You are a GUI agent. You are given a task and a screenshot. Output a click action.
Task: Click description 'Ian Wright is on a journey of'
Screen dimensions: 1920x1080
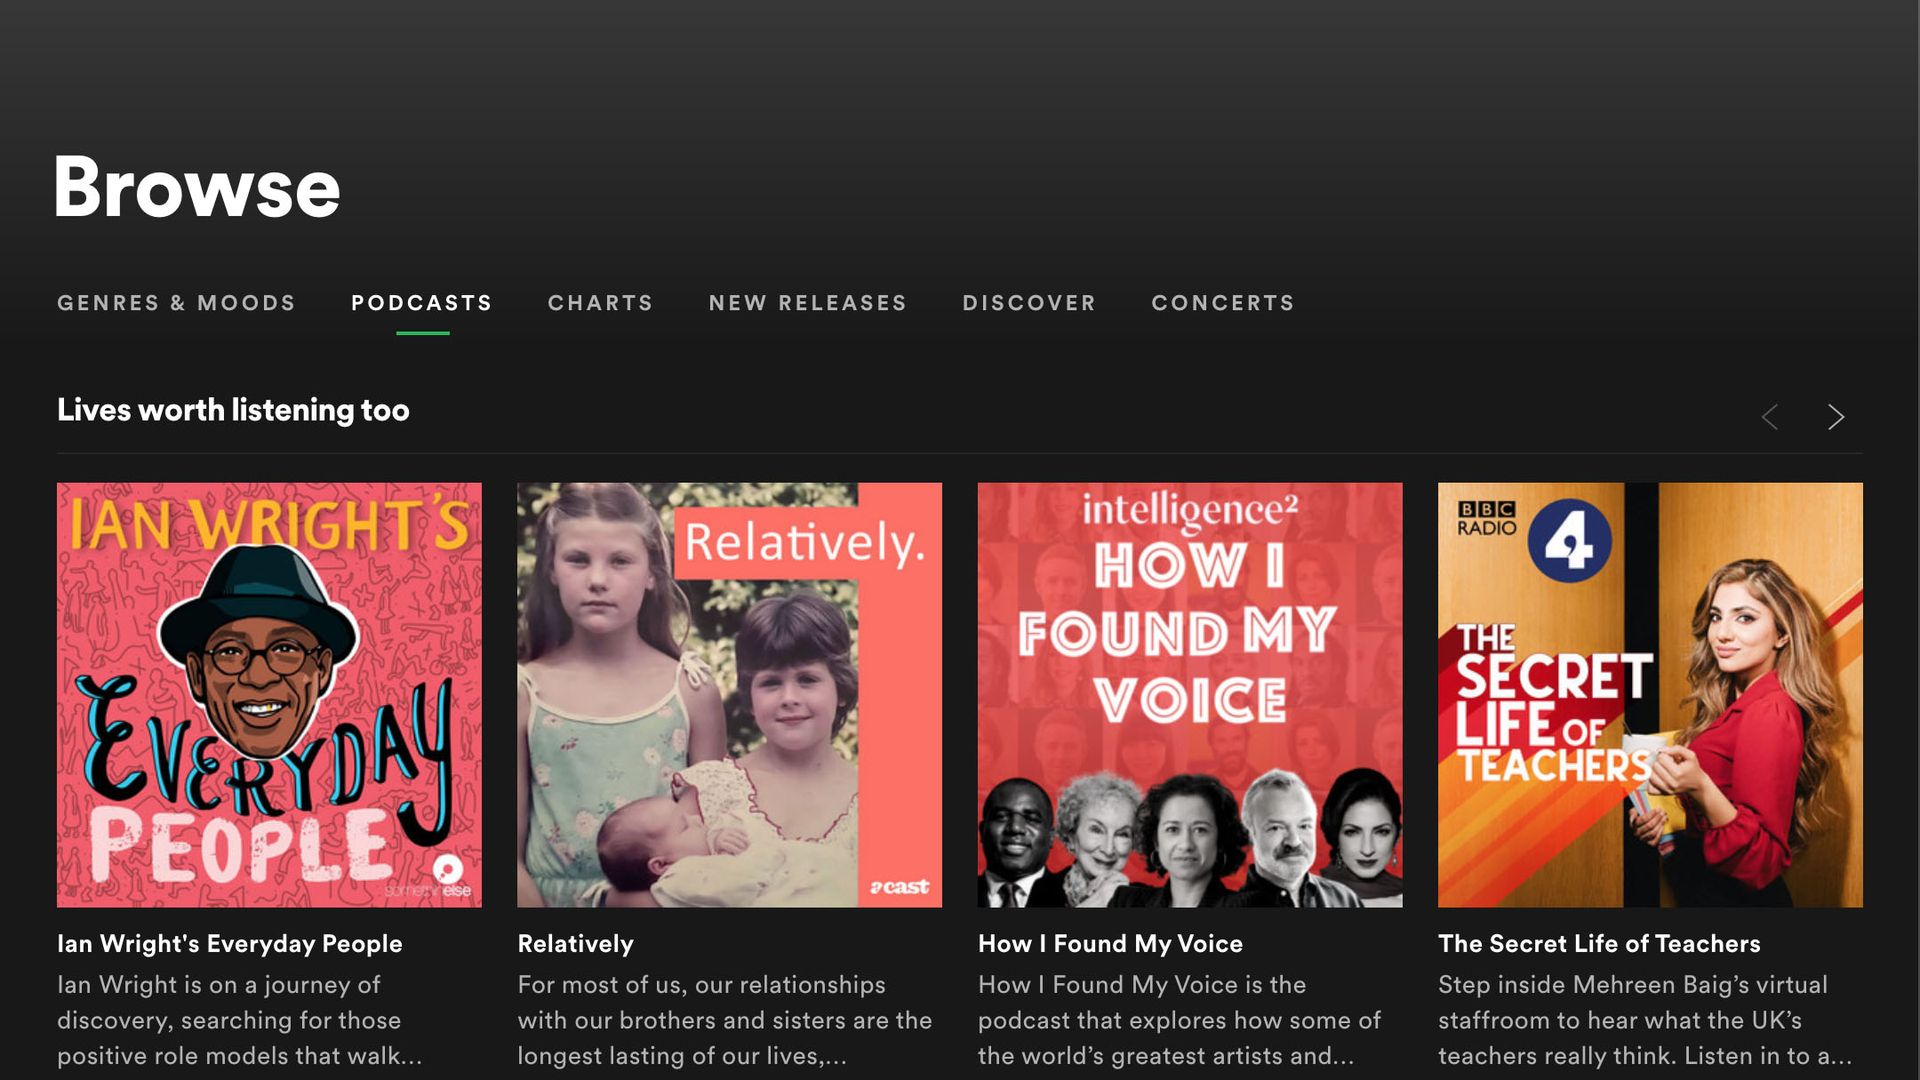click(219, 985)
